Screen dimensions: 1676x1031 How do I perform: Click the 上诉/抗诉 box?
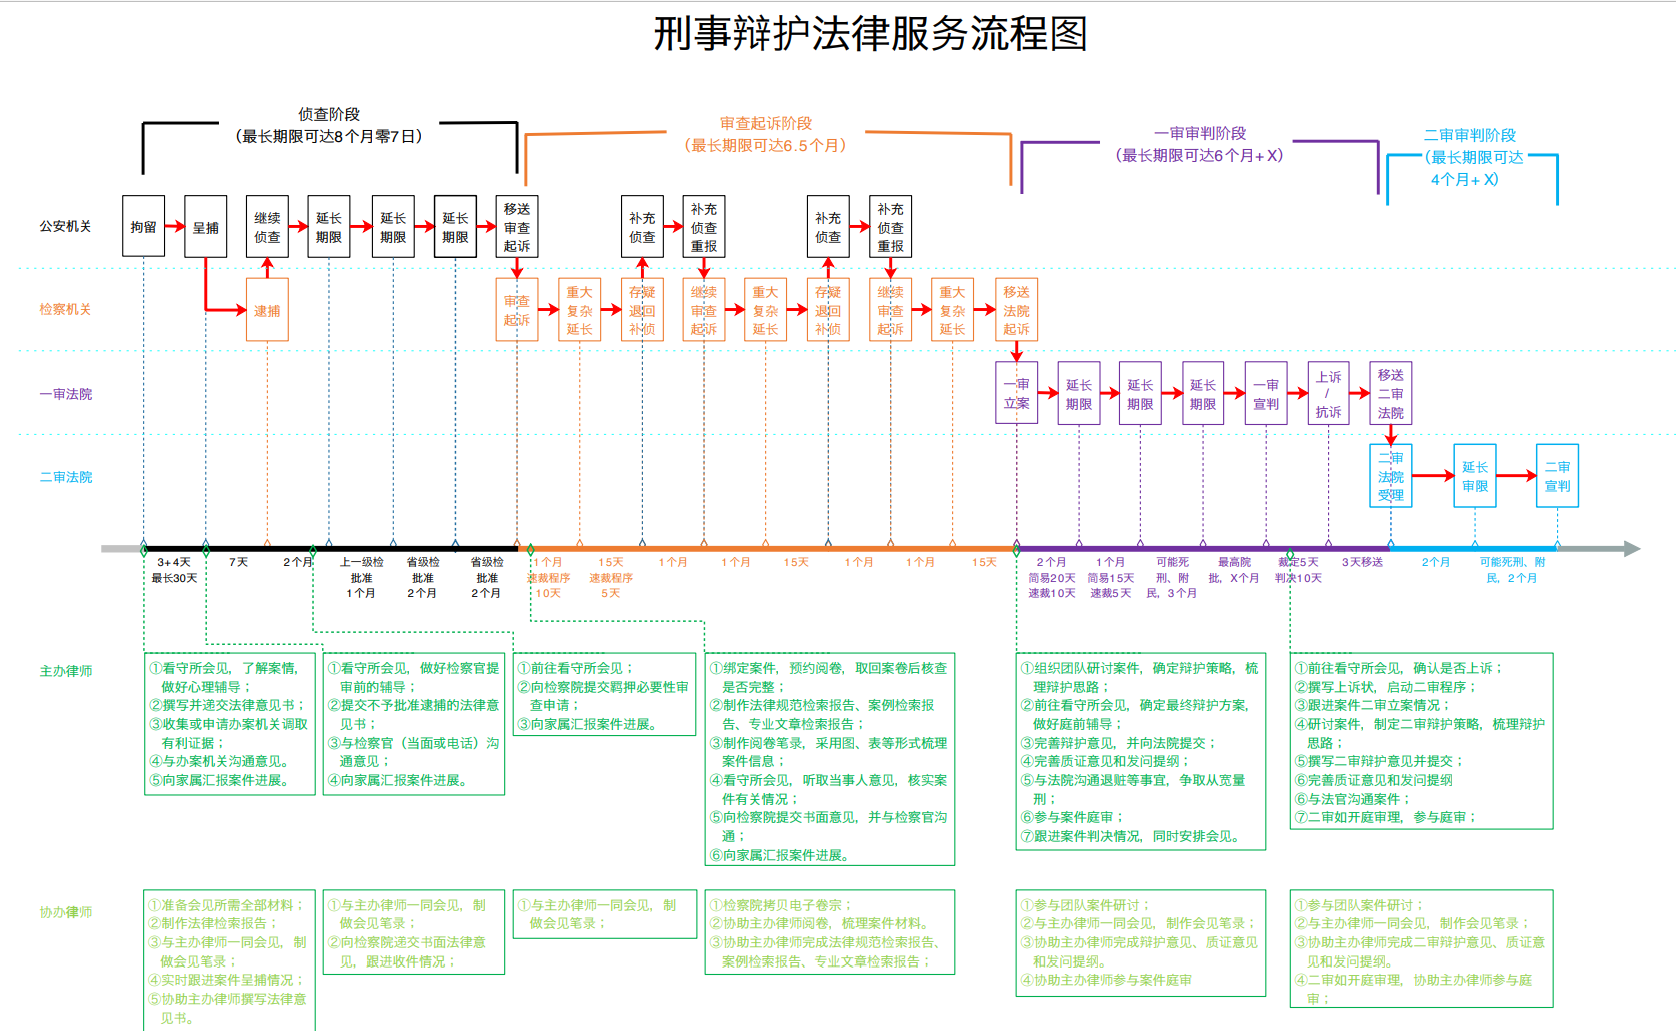[1328, 393]
